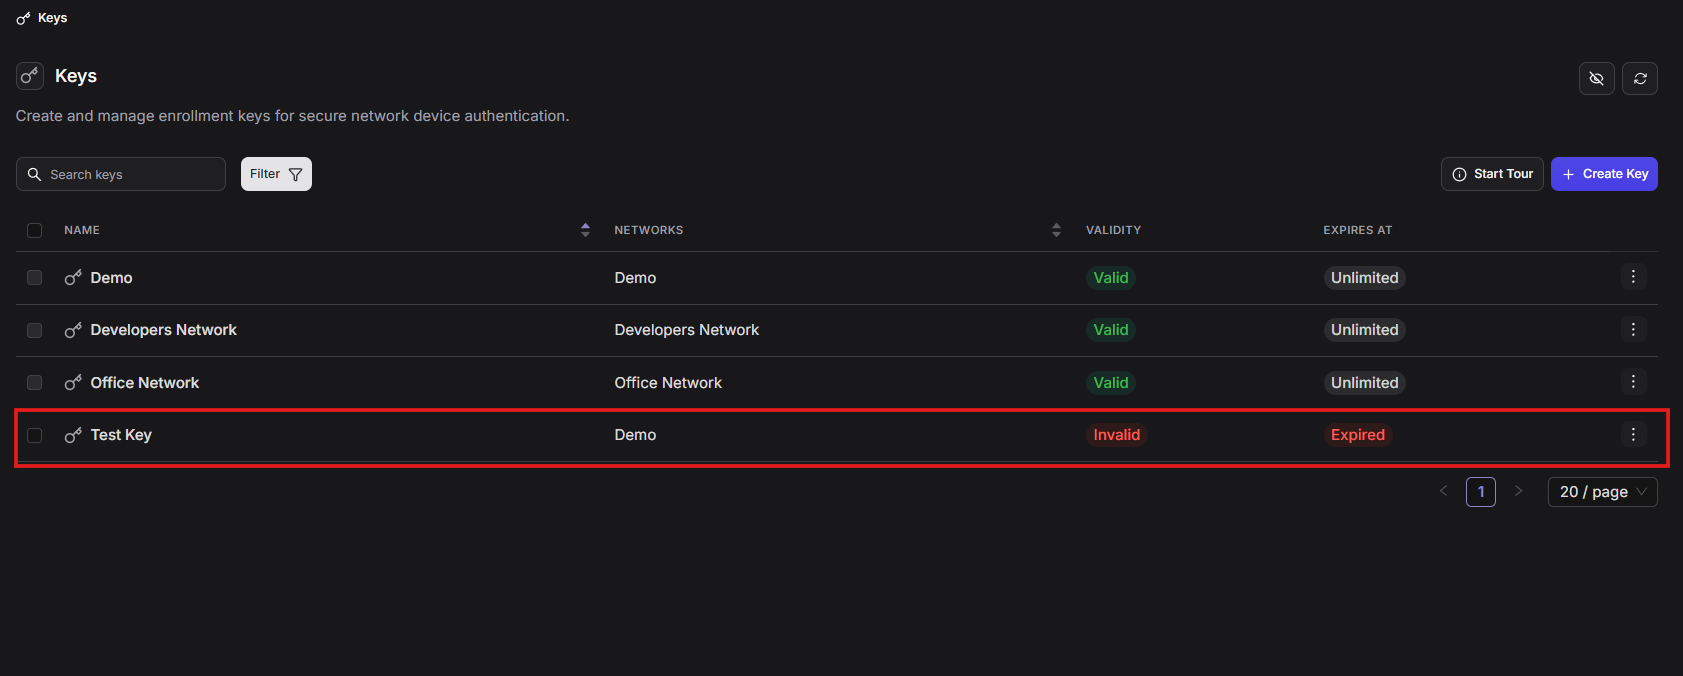Select the Office Network key checkbox

click(35, 383)
